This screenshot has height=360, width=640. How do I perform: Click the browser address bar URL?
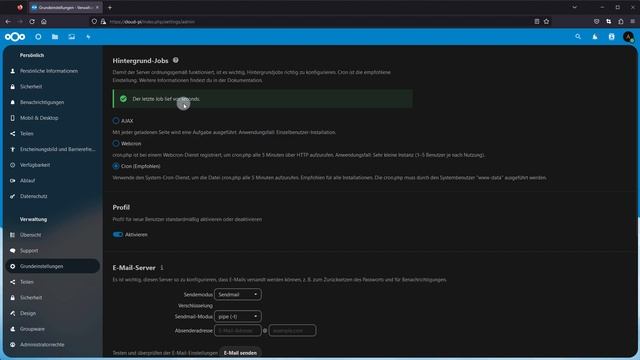coord(152,22)
